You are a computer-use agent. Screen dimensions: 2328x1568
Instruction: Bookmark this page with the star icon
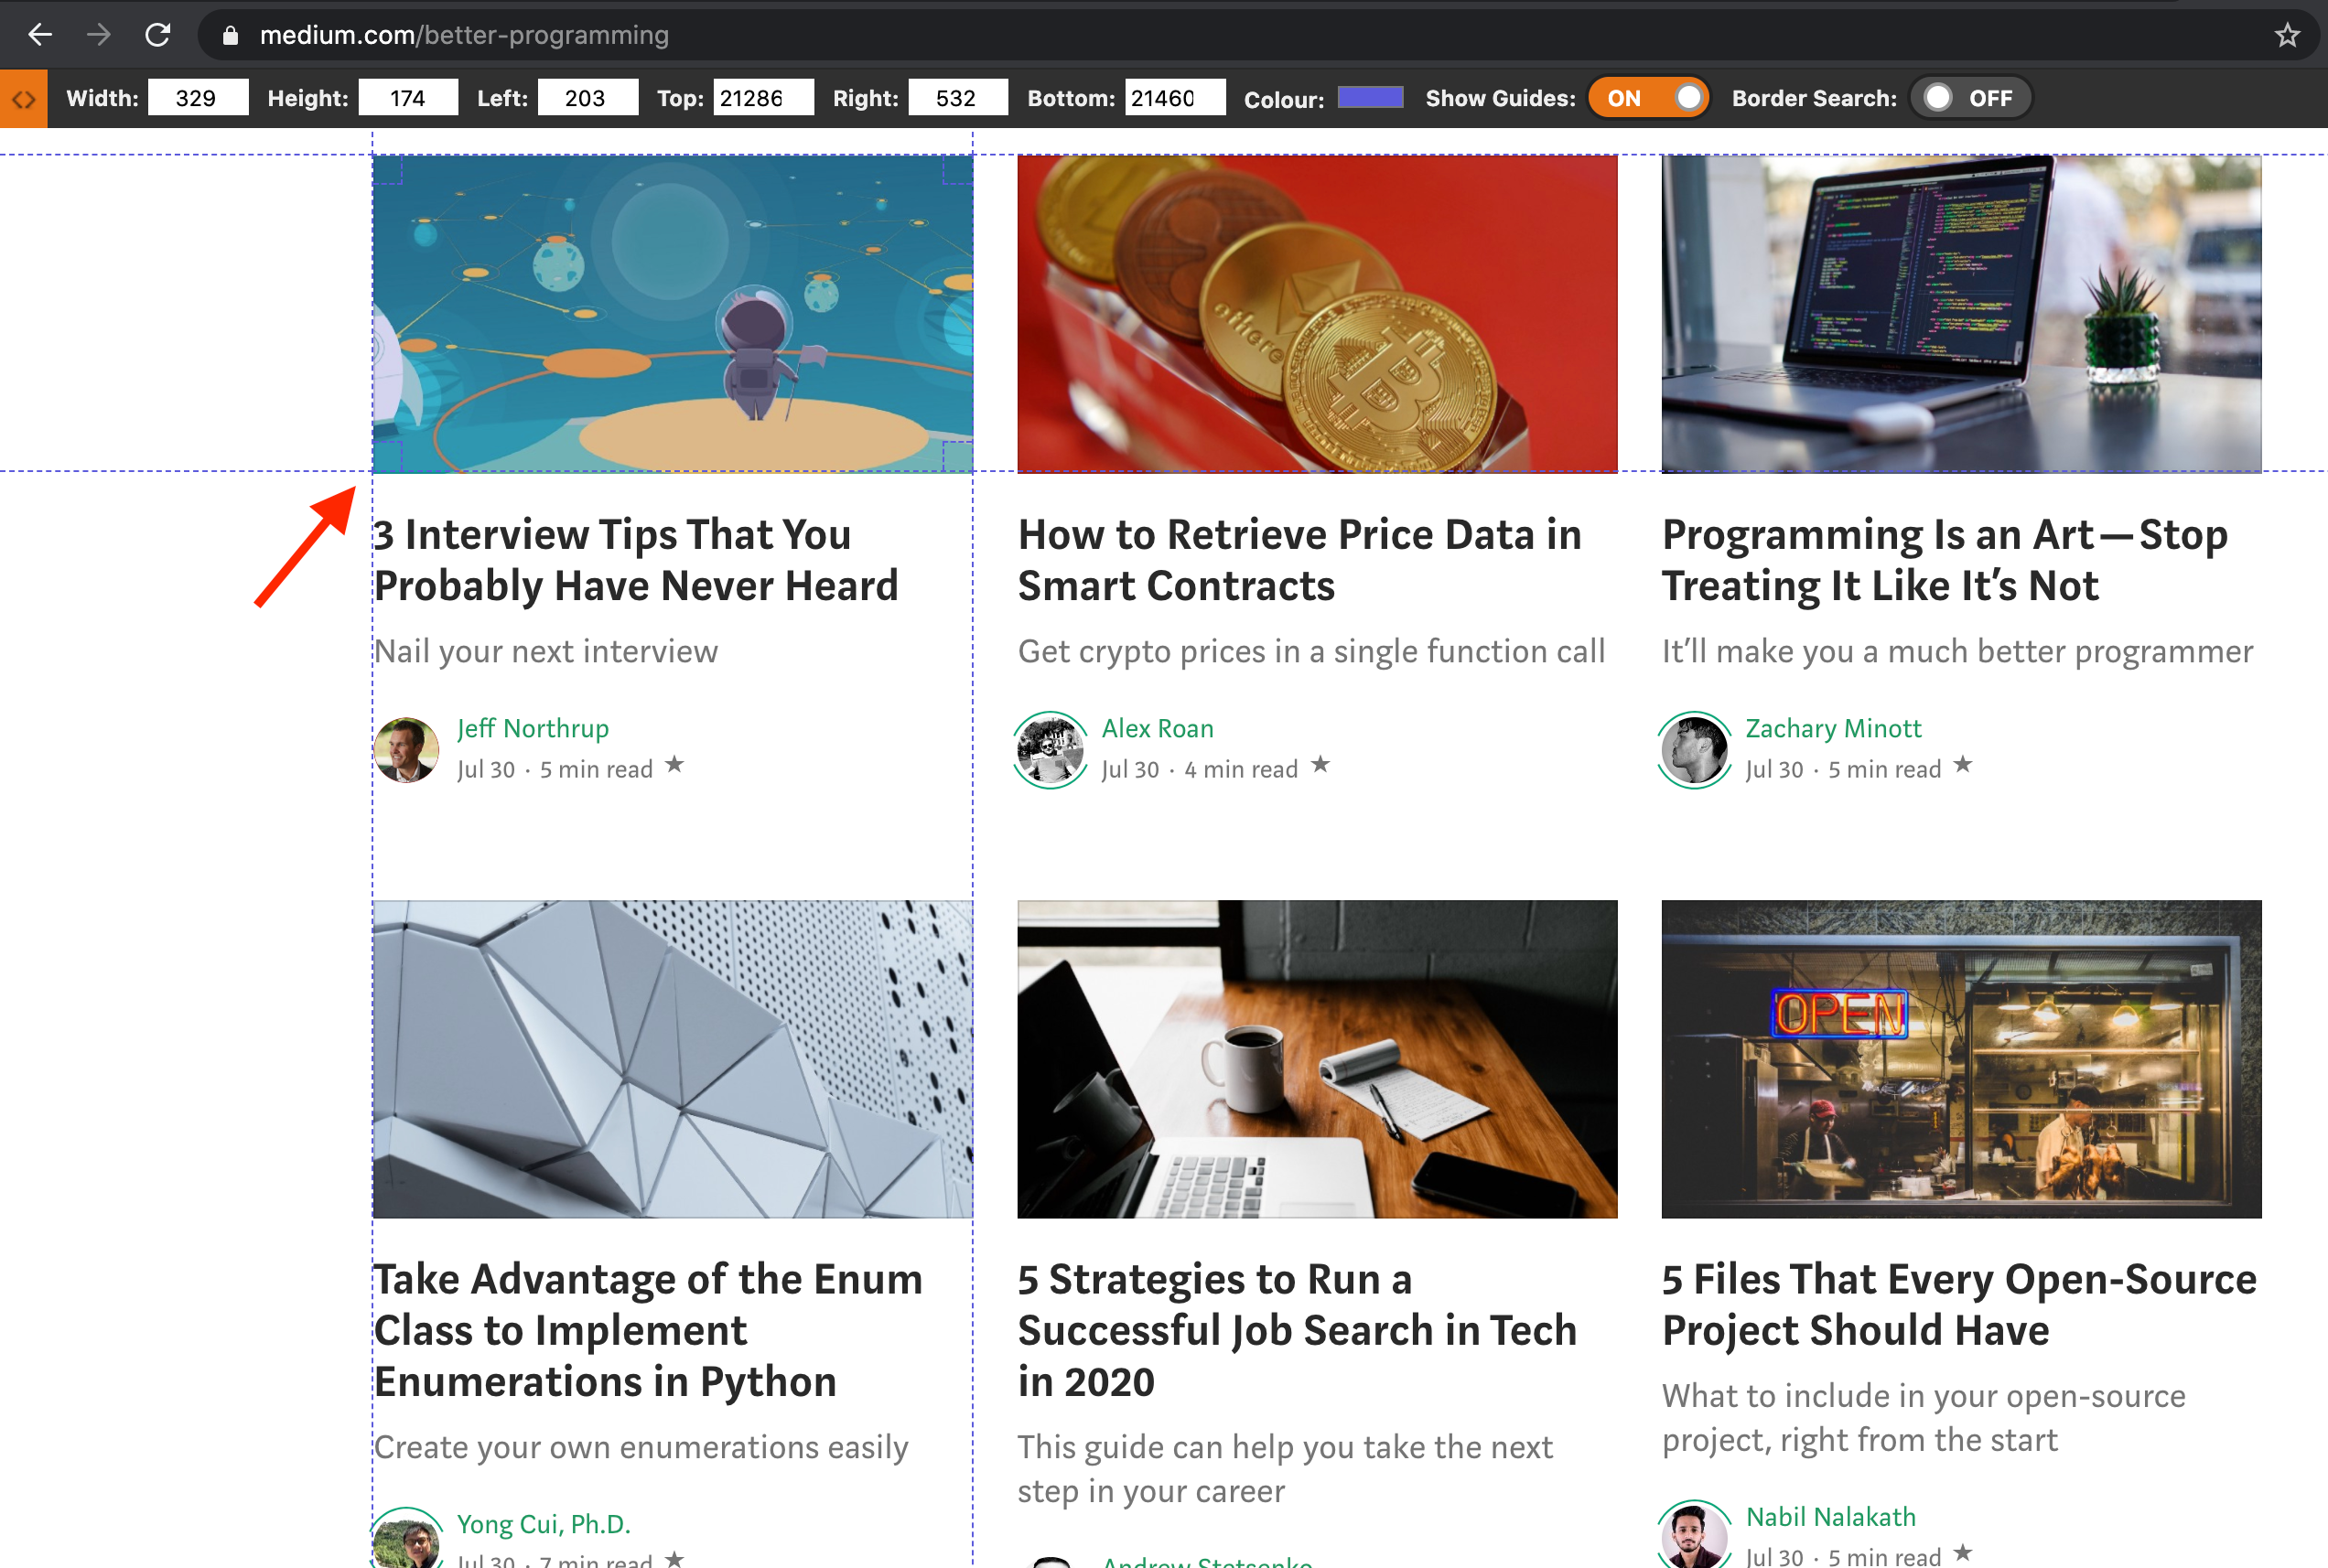pos(2287,35)
